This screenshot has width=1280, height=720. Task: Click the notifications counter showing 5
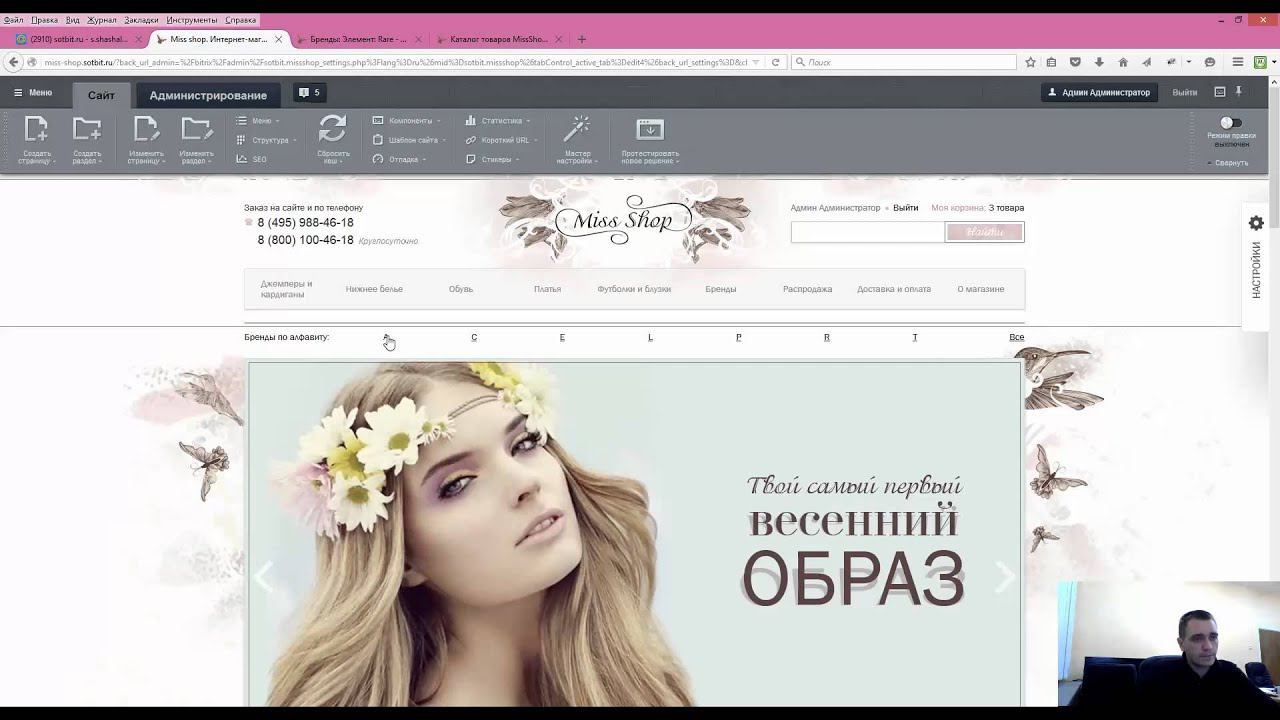[x=309, y=93]
